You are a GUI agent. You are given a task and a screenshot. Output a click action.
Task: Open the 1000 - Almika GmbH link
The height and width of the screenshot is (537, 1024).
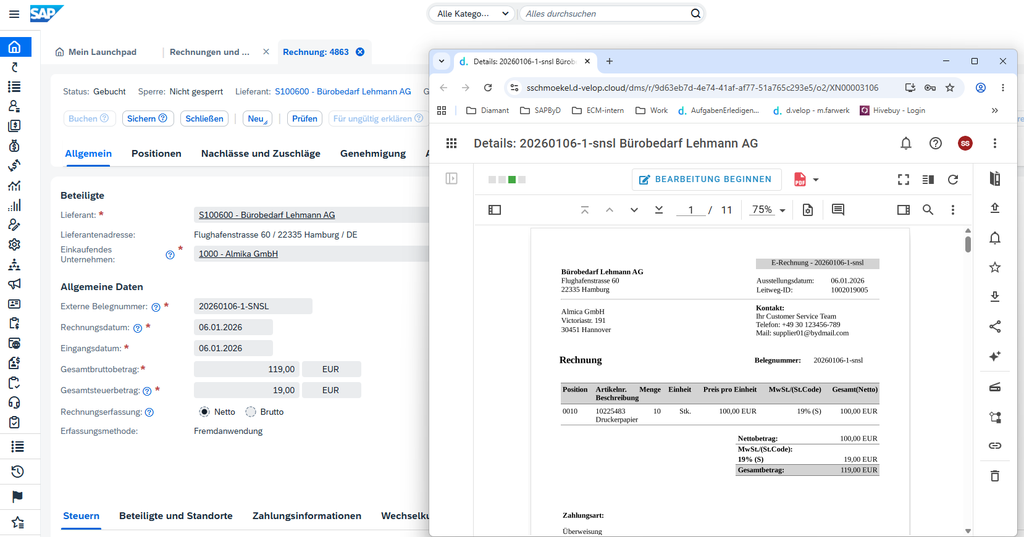click(238, 253)
